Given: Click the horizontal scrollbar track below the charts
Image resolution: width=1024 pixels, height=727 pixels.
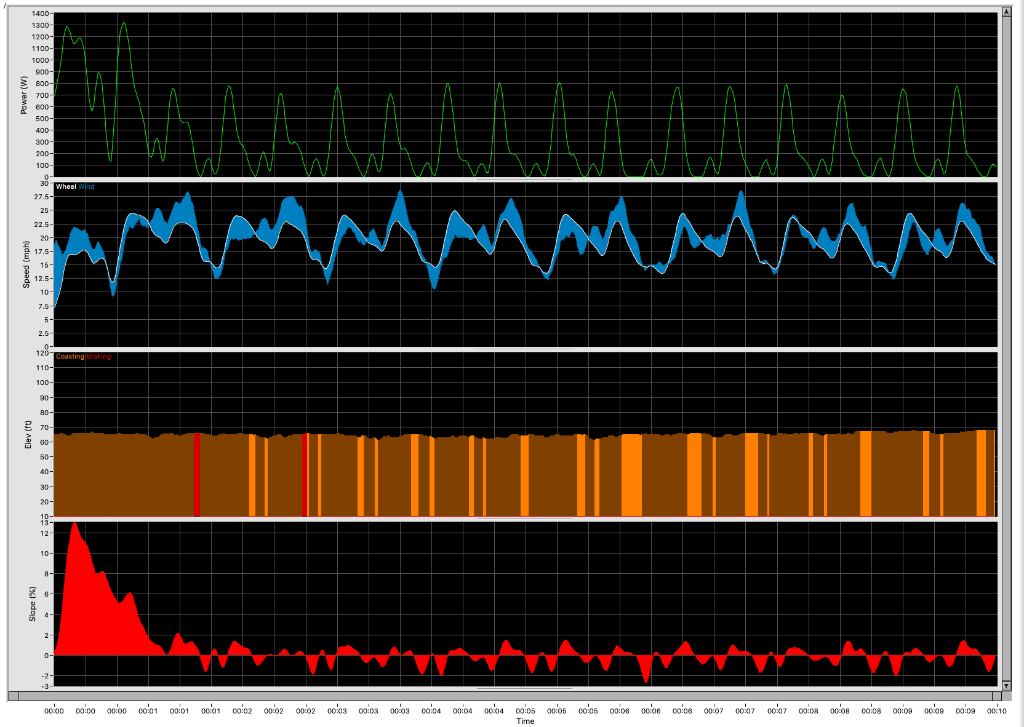Looking at the screenshot, I should (504, 696).
